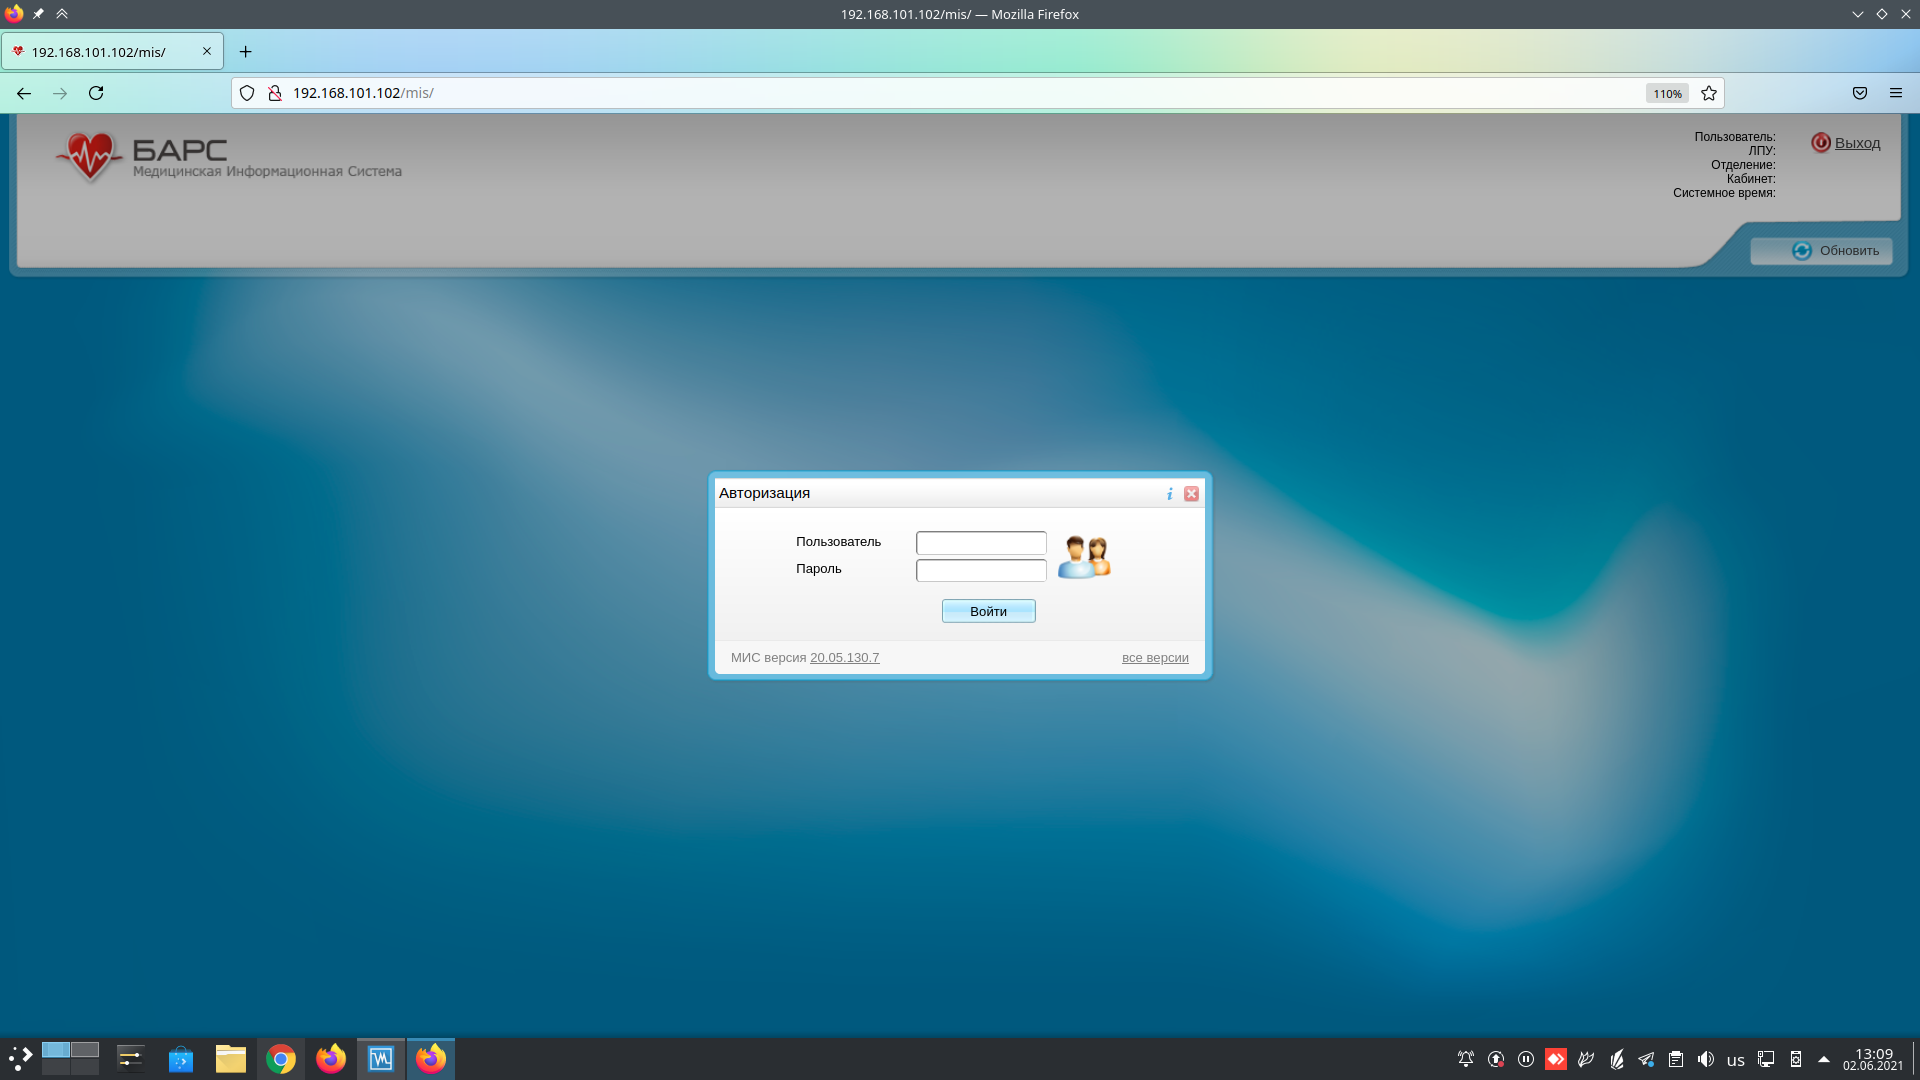Image resolution: width=1920 pixels, height=1080 pixels.
Task: Open Firefox hamburger menu
Action: [x=1896, y=93]
